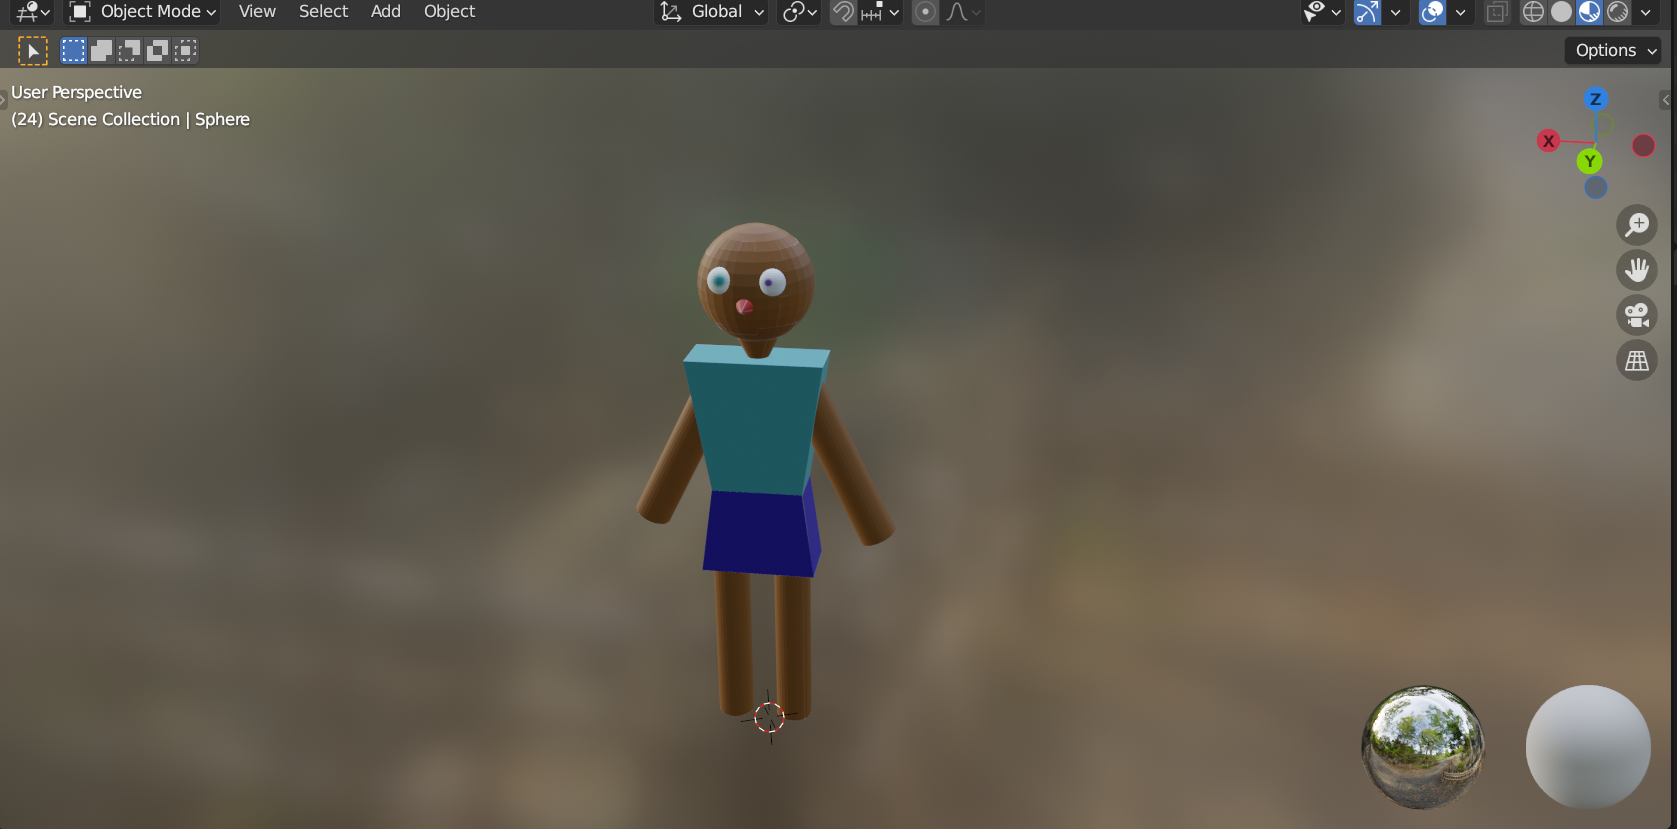This screenshot has height=829, width=1677.
Task: Set selection mode to invert
Action: tap(157, 51)
